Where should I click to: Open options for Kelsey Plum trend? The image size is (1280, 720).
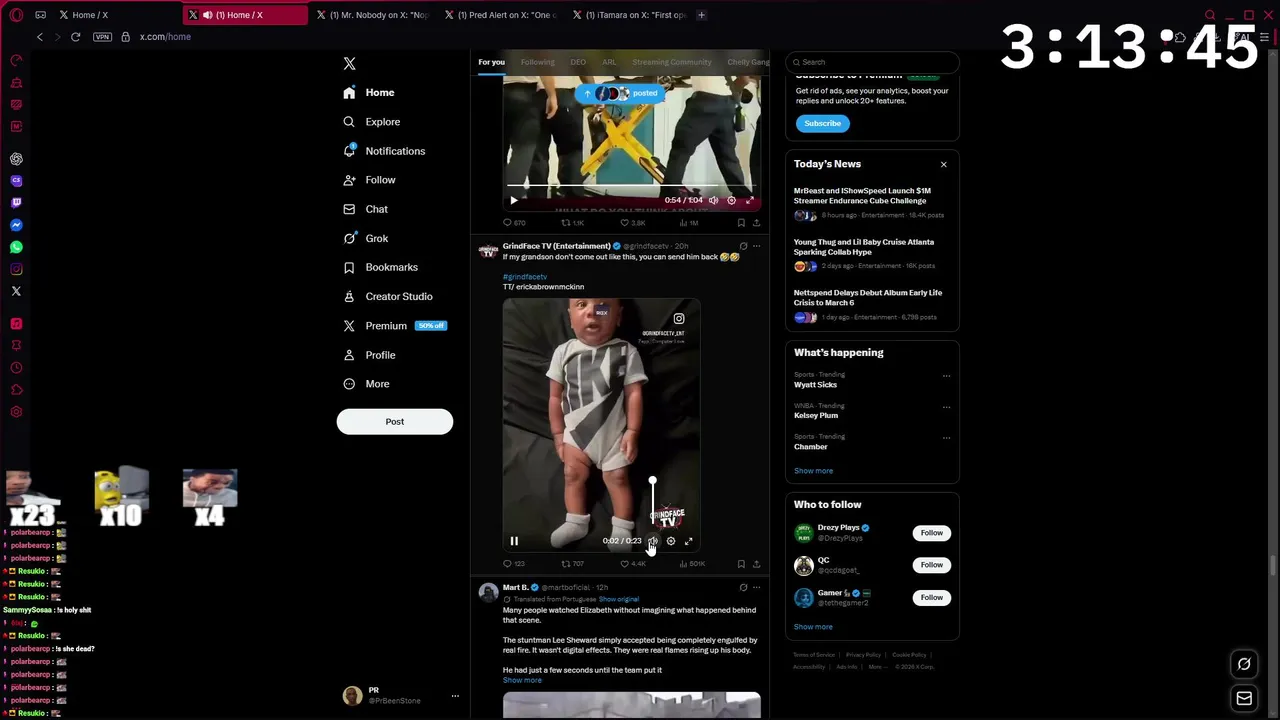[946, 407]
